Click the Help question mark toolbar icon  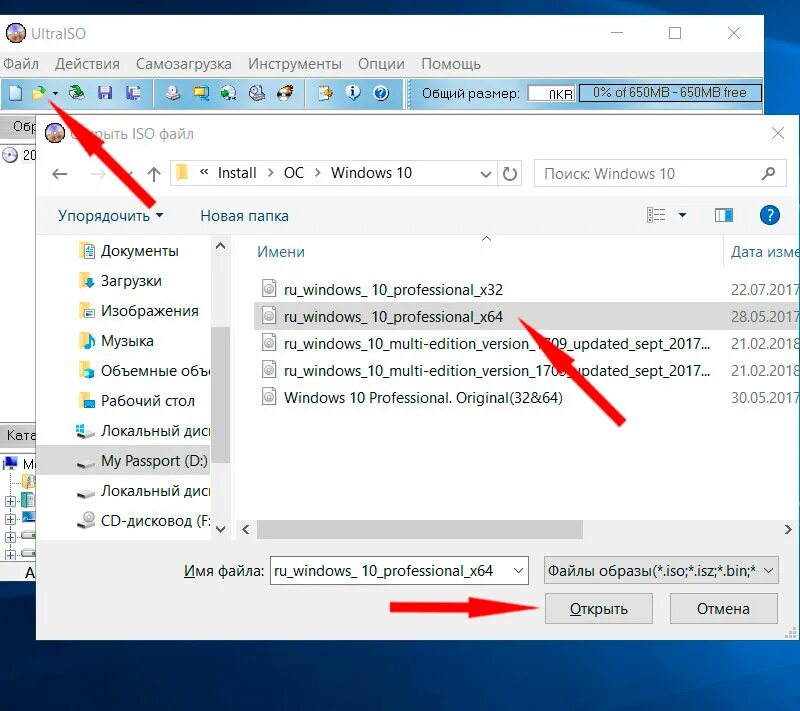pos(381,93)
